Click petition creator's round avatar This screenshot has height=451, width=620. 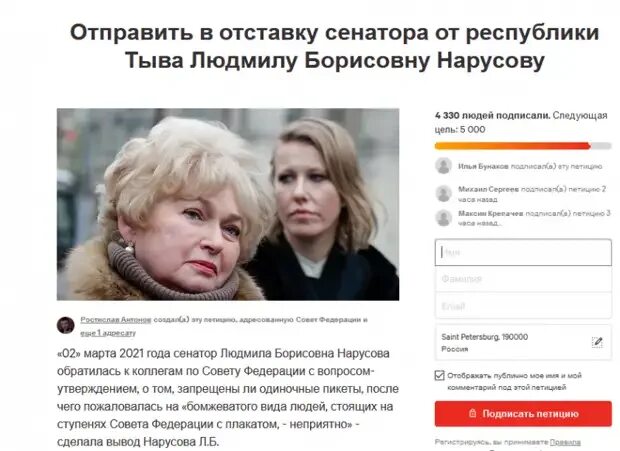(66, 325)
